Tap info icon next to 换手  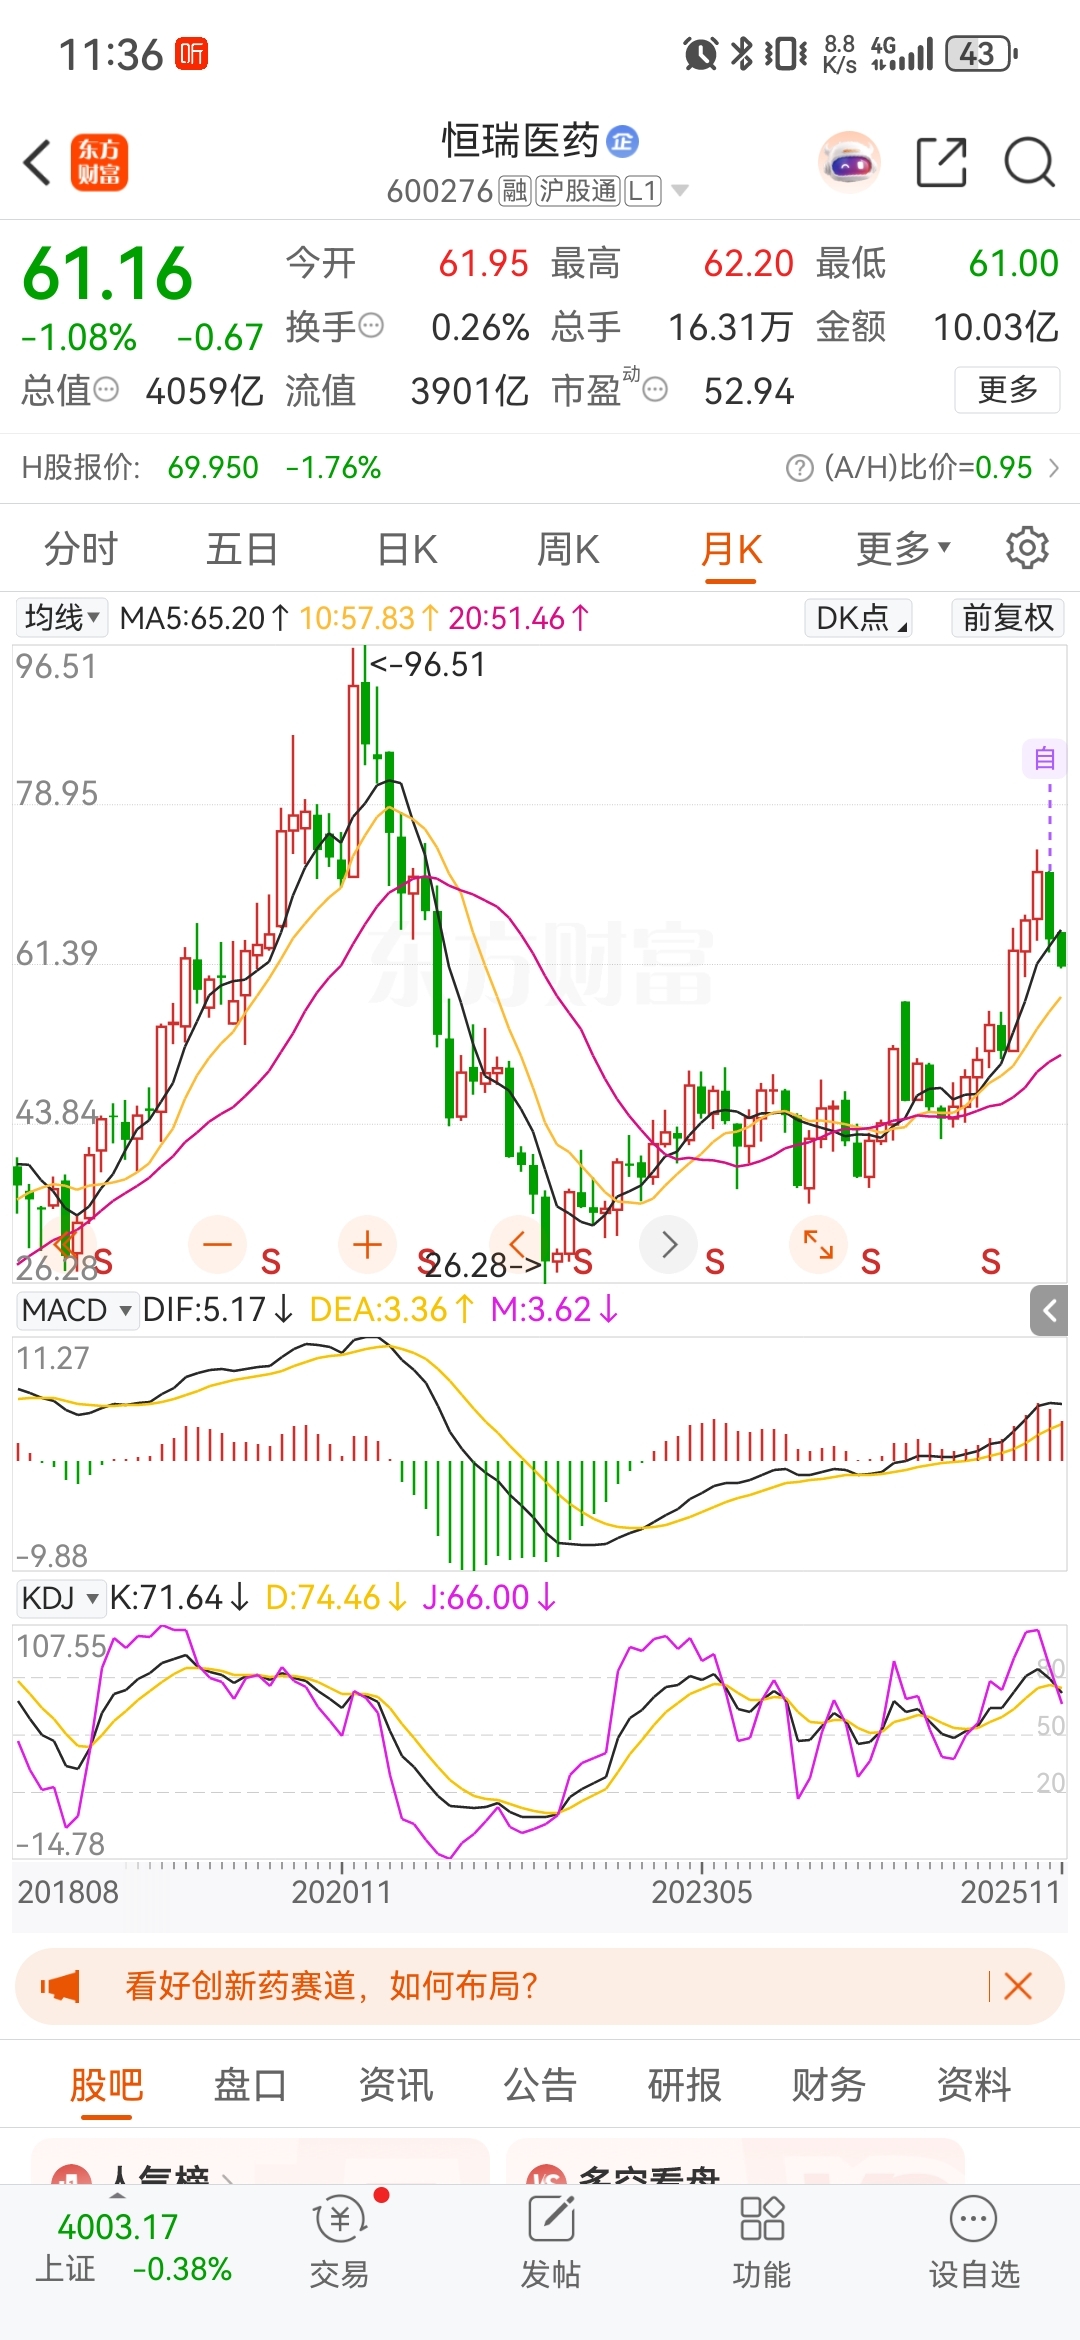[371, 326]
